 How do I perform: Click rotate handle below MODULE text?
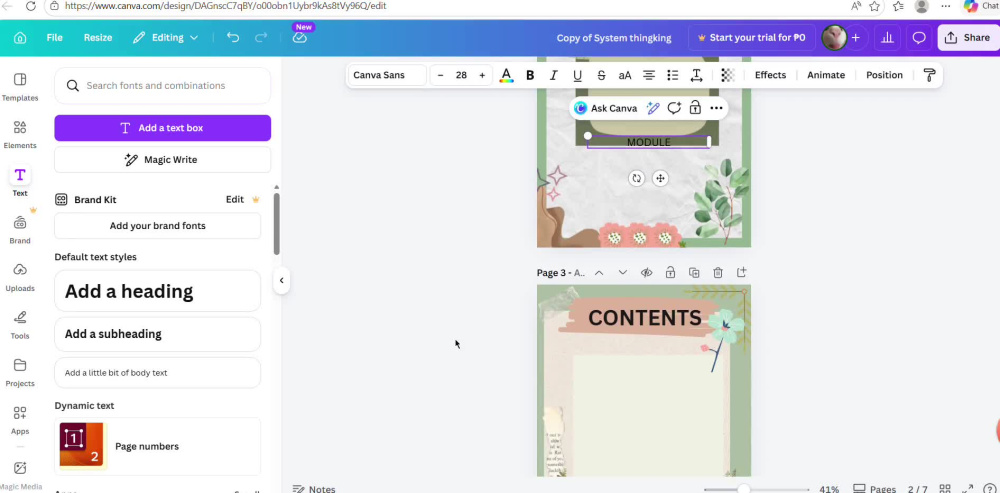[x=636, y=179]
